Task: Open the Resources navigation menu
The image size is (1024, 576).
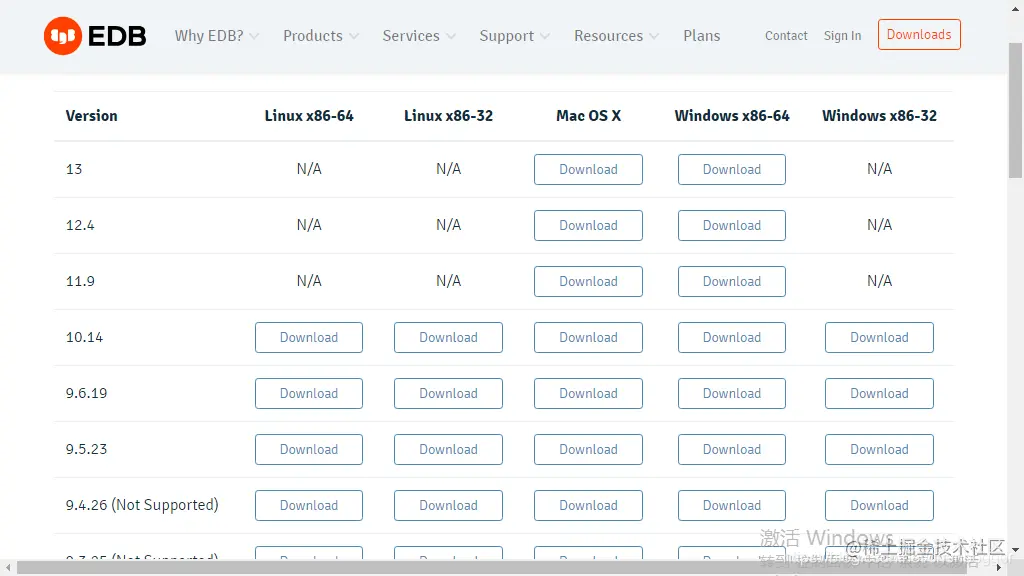Action: [x=616, y=36]
